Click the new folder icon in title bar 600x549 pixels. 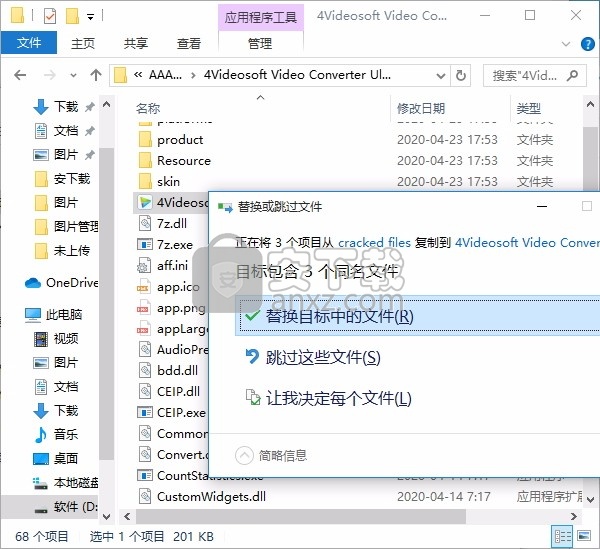point(72,16)
